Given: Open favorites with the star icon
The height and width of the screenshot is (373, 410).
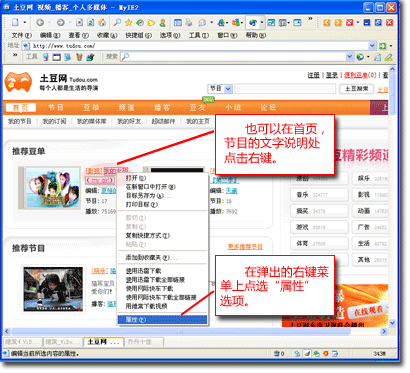Looking at the screenshot, I should click(x=128, y=23).
